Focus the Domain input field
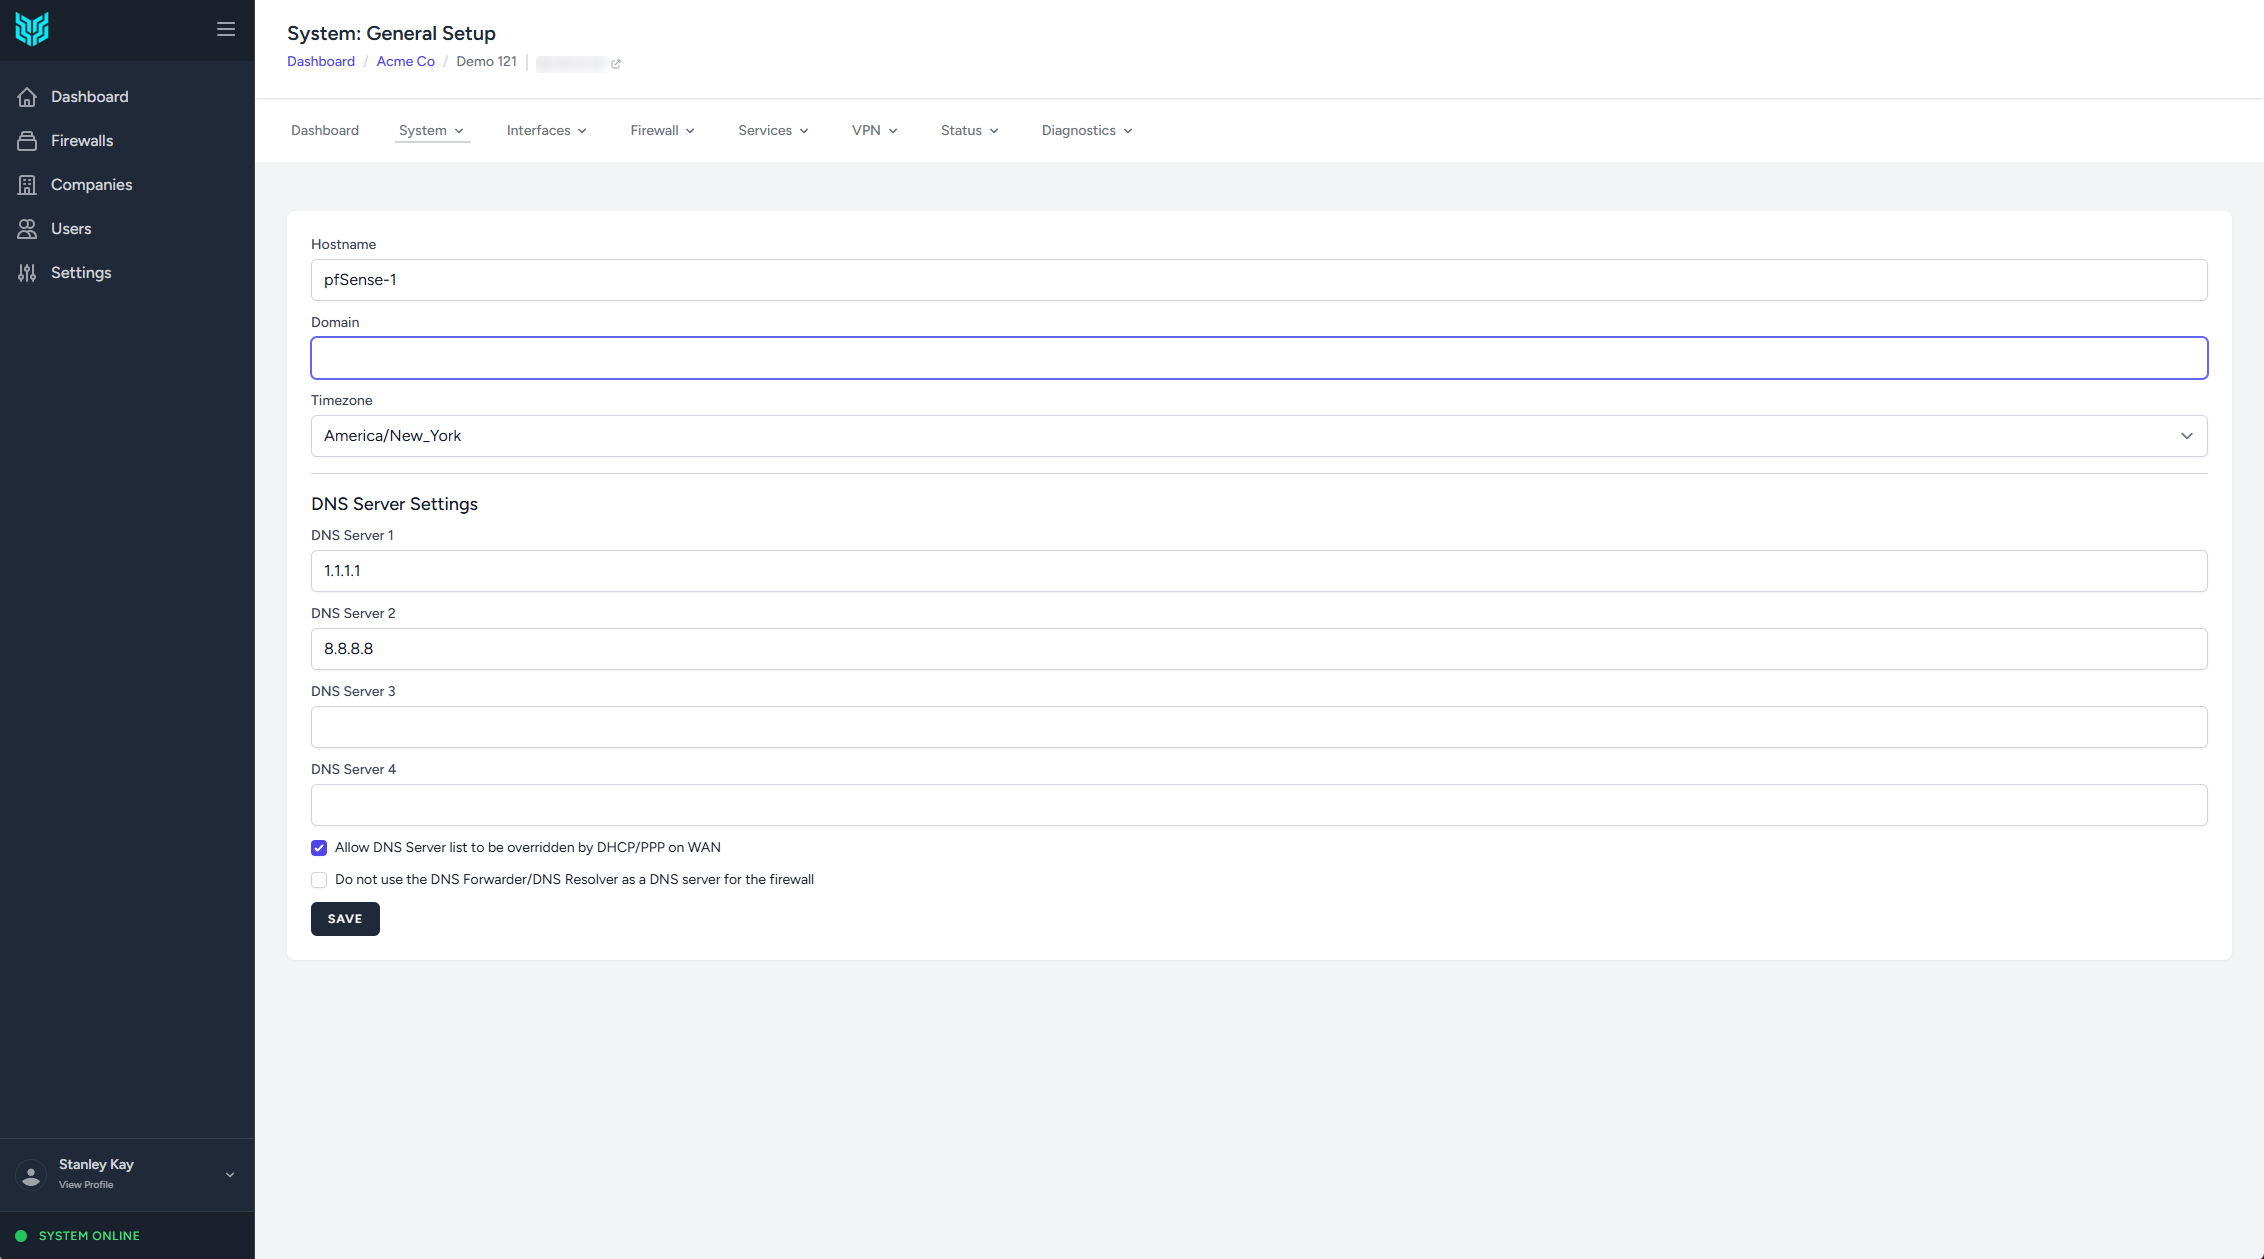Screen dimensions: 2264x1259 click(1259, 358)
